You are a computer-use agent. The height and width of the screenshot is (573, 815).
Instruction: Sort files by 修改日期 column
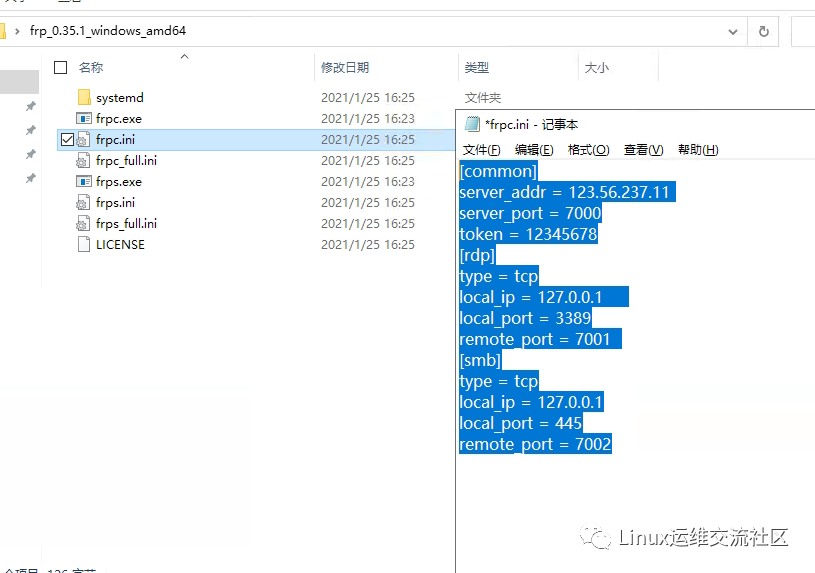coord(345,68)
